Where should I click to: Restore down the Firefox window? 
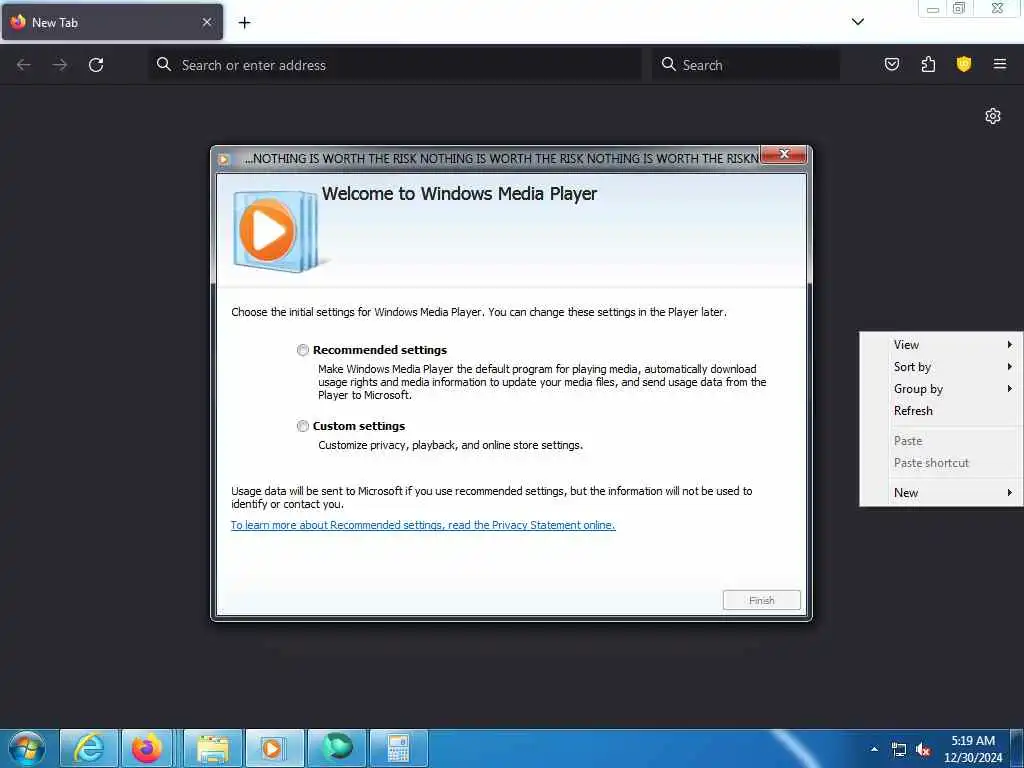click(959, 8)
